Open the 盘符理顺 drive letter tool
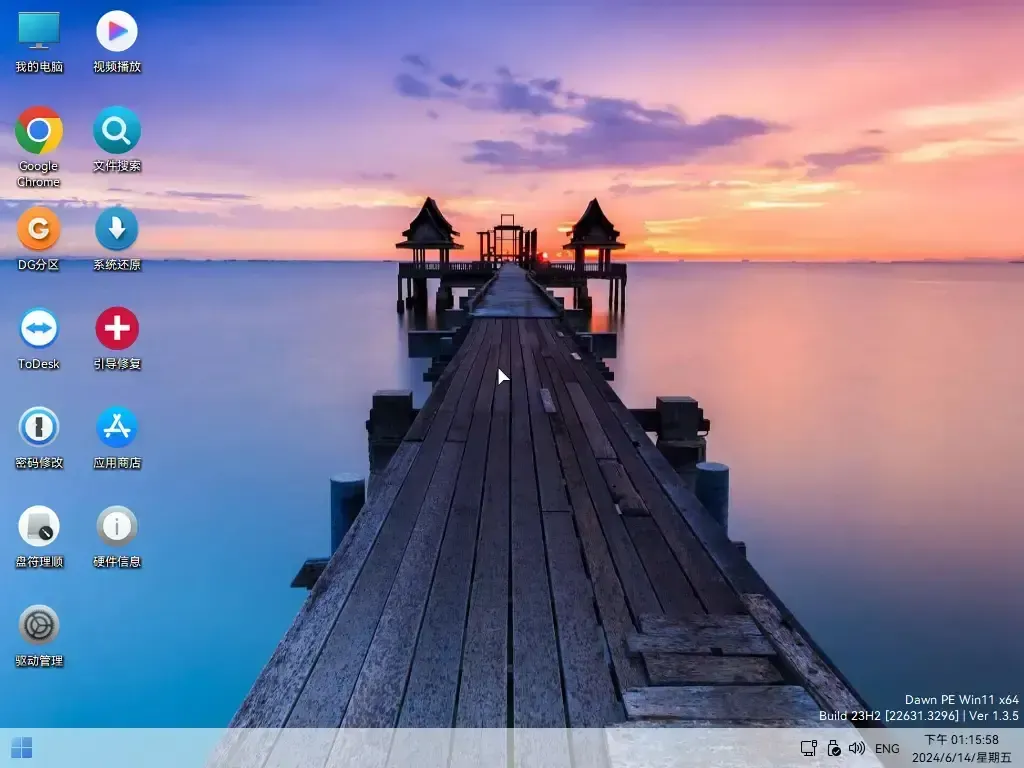The height and width of the screenshot is (768, 1024). (x=38, y=527)
